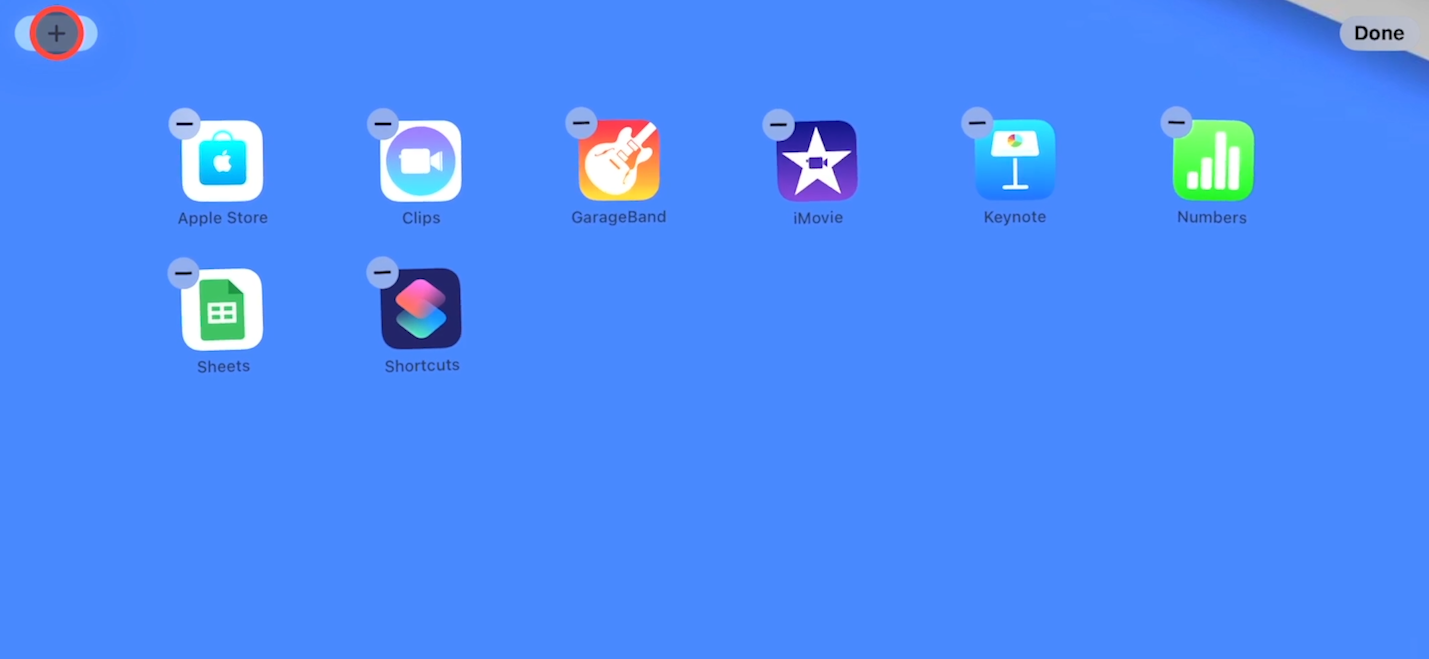The width and height of the screenshot is (1429, 659).
Task: Open the Shortcuts app icon
Action: tap(421, 308)
